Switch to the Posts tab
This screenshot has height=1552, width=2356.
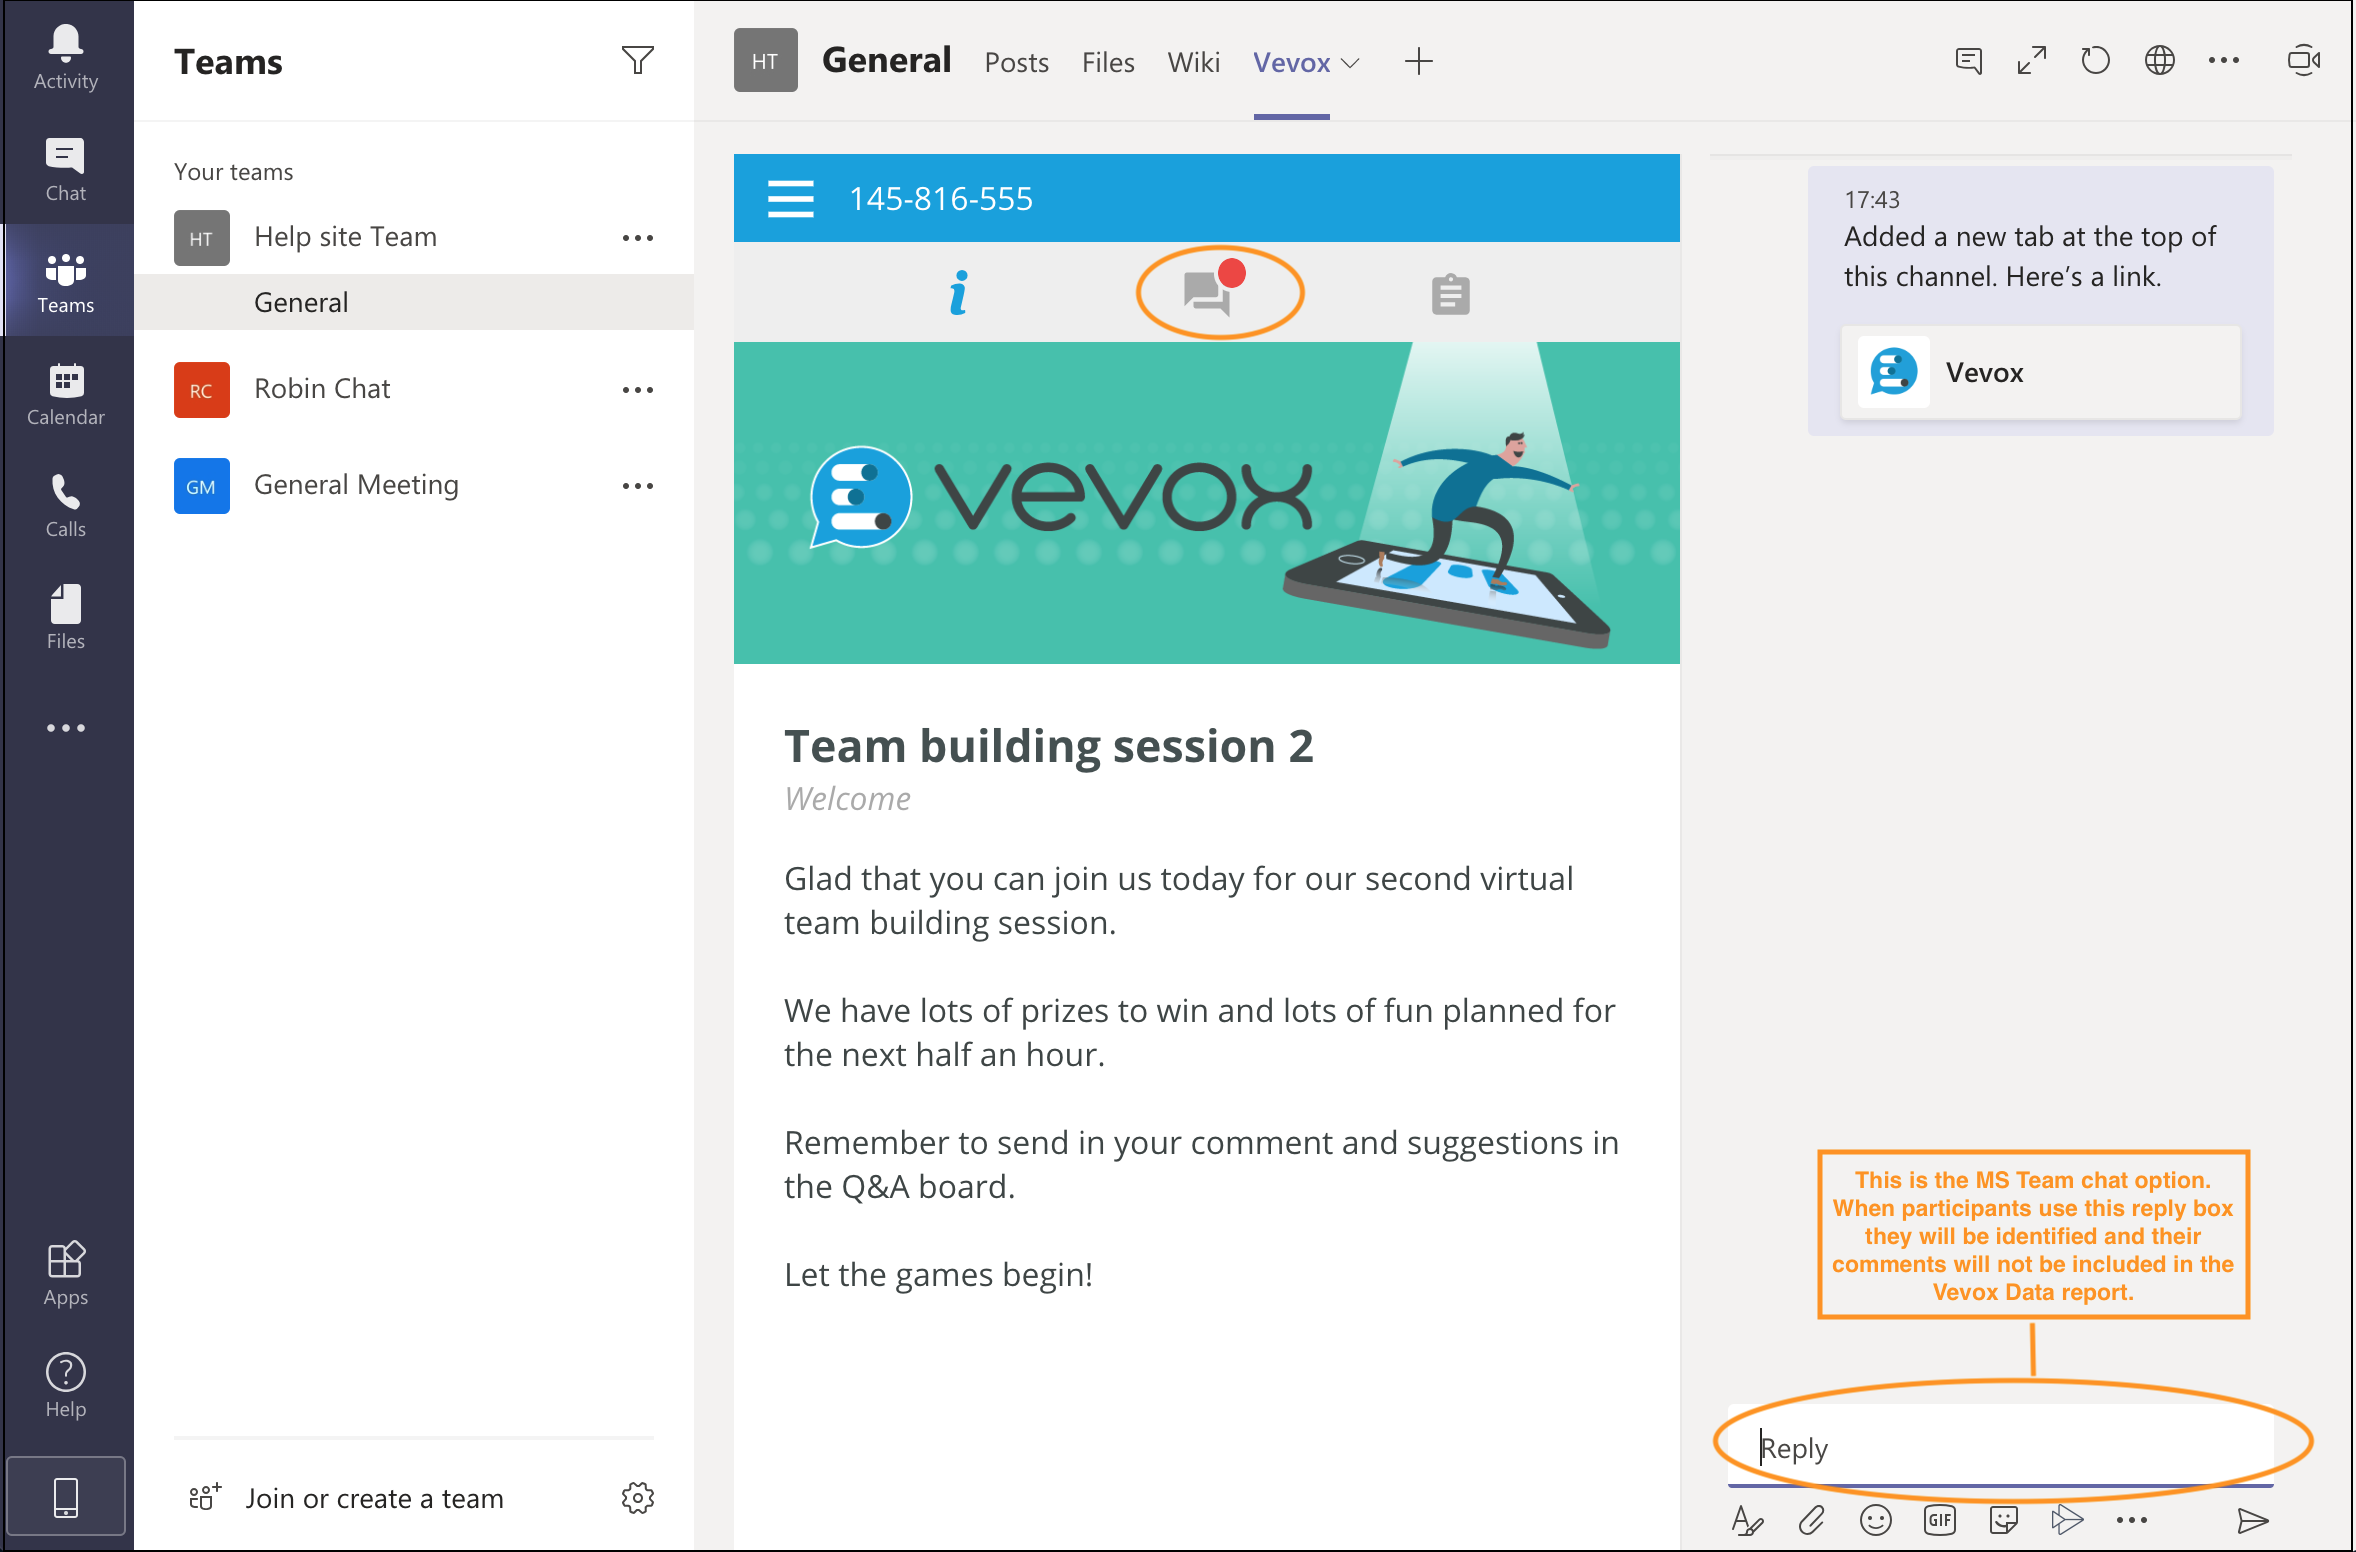[1016, 62]
